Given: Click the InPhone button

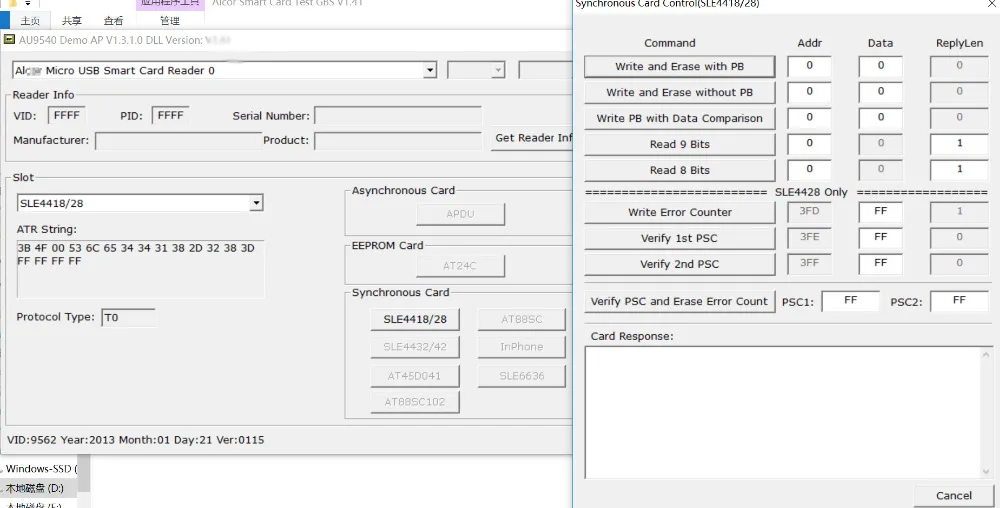Looking at the screenshot, I should point(522,347).
